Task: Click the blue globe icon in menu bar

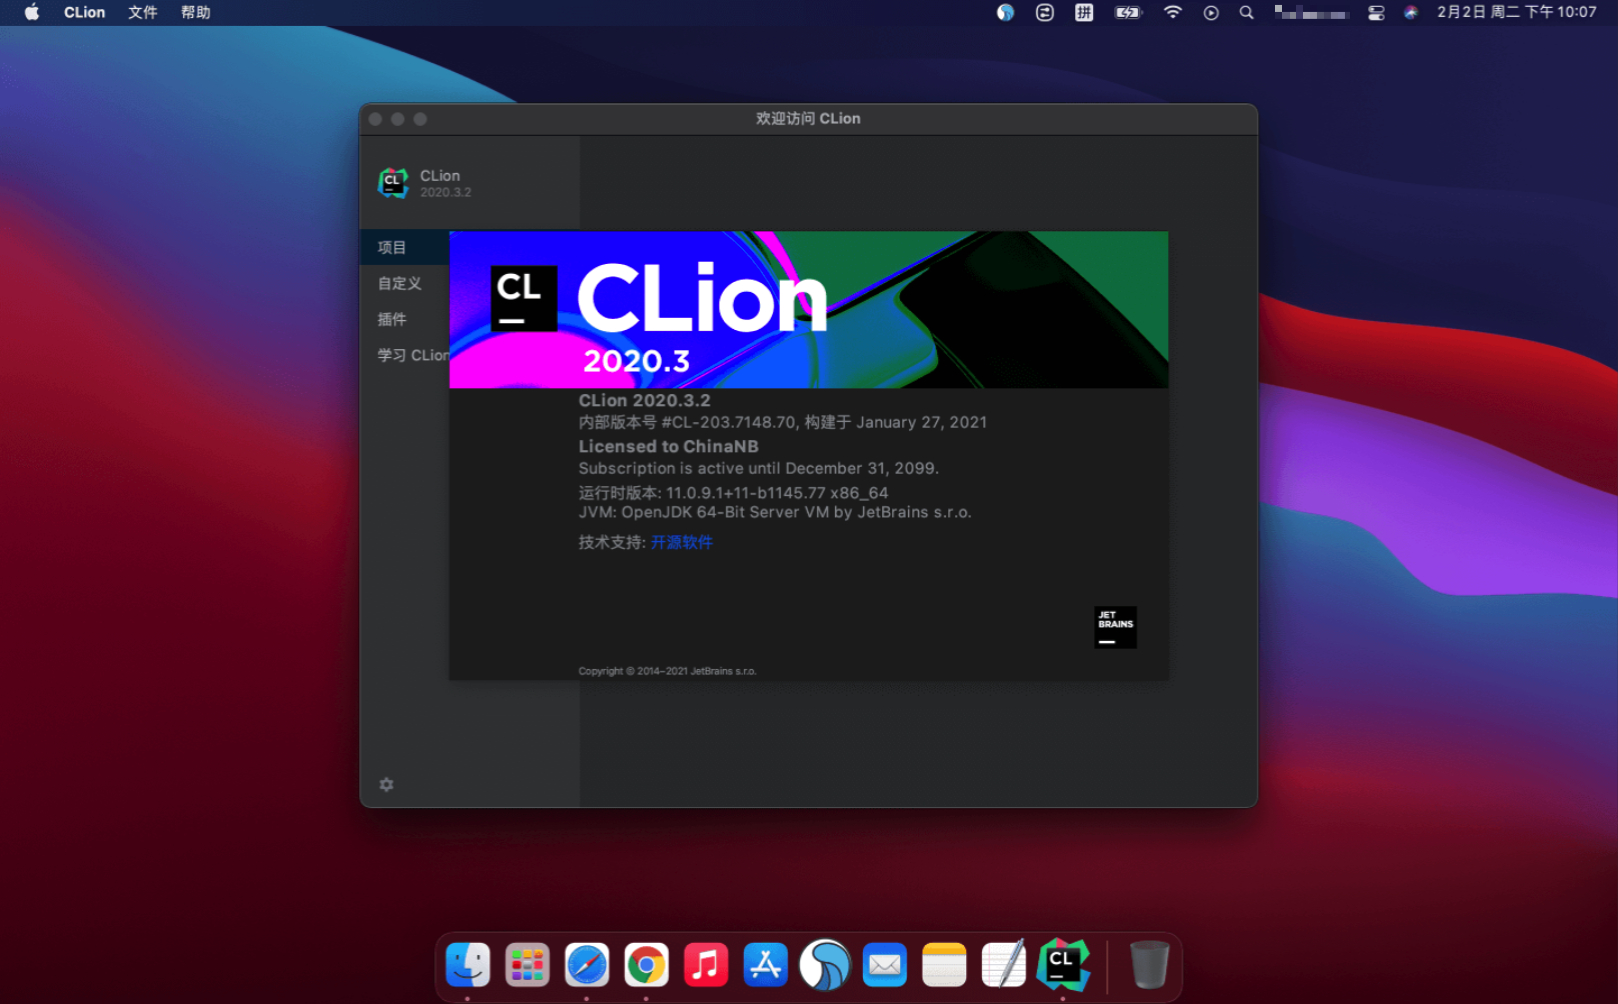Action: [1006, 13]
